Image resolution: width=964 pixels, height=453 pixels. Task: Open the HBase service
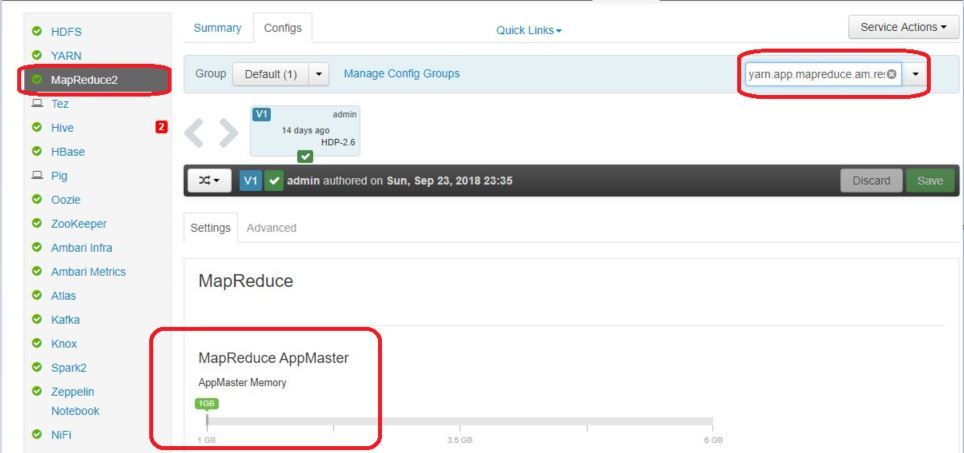(x=68, y=151)
